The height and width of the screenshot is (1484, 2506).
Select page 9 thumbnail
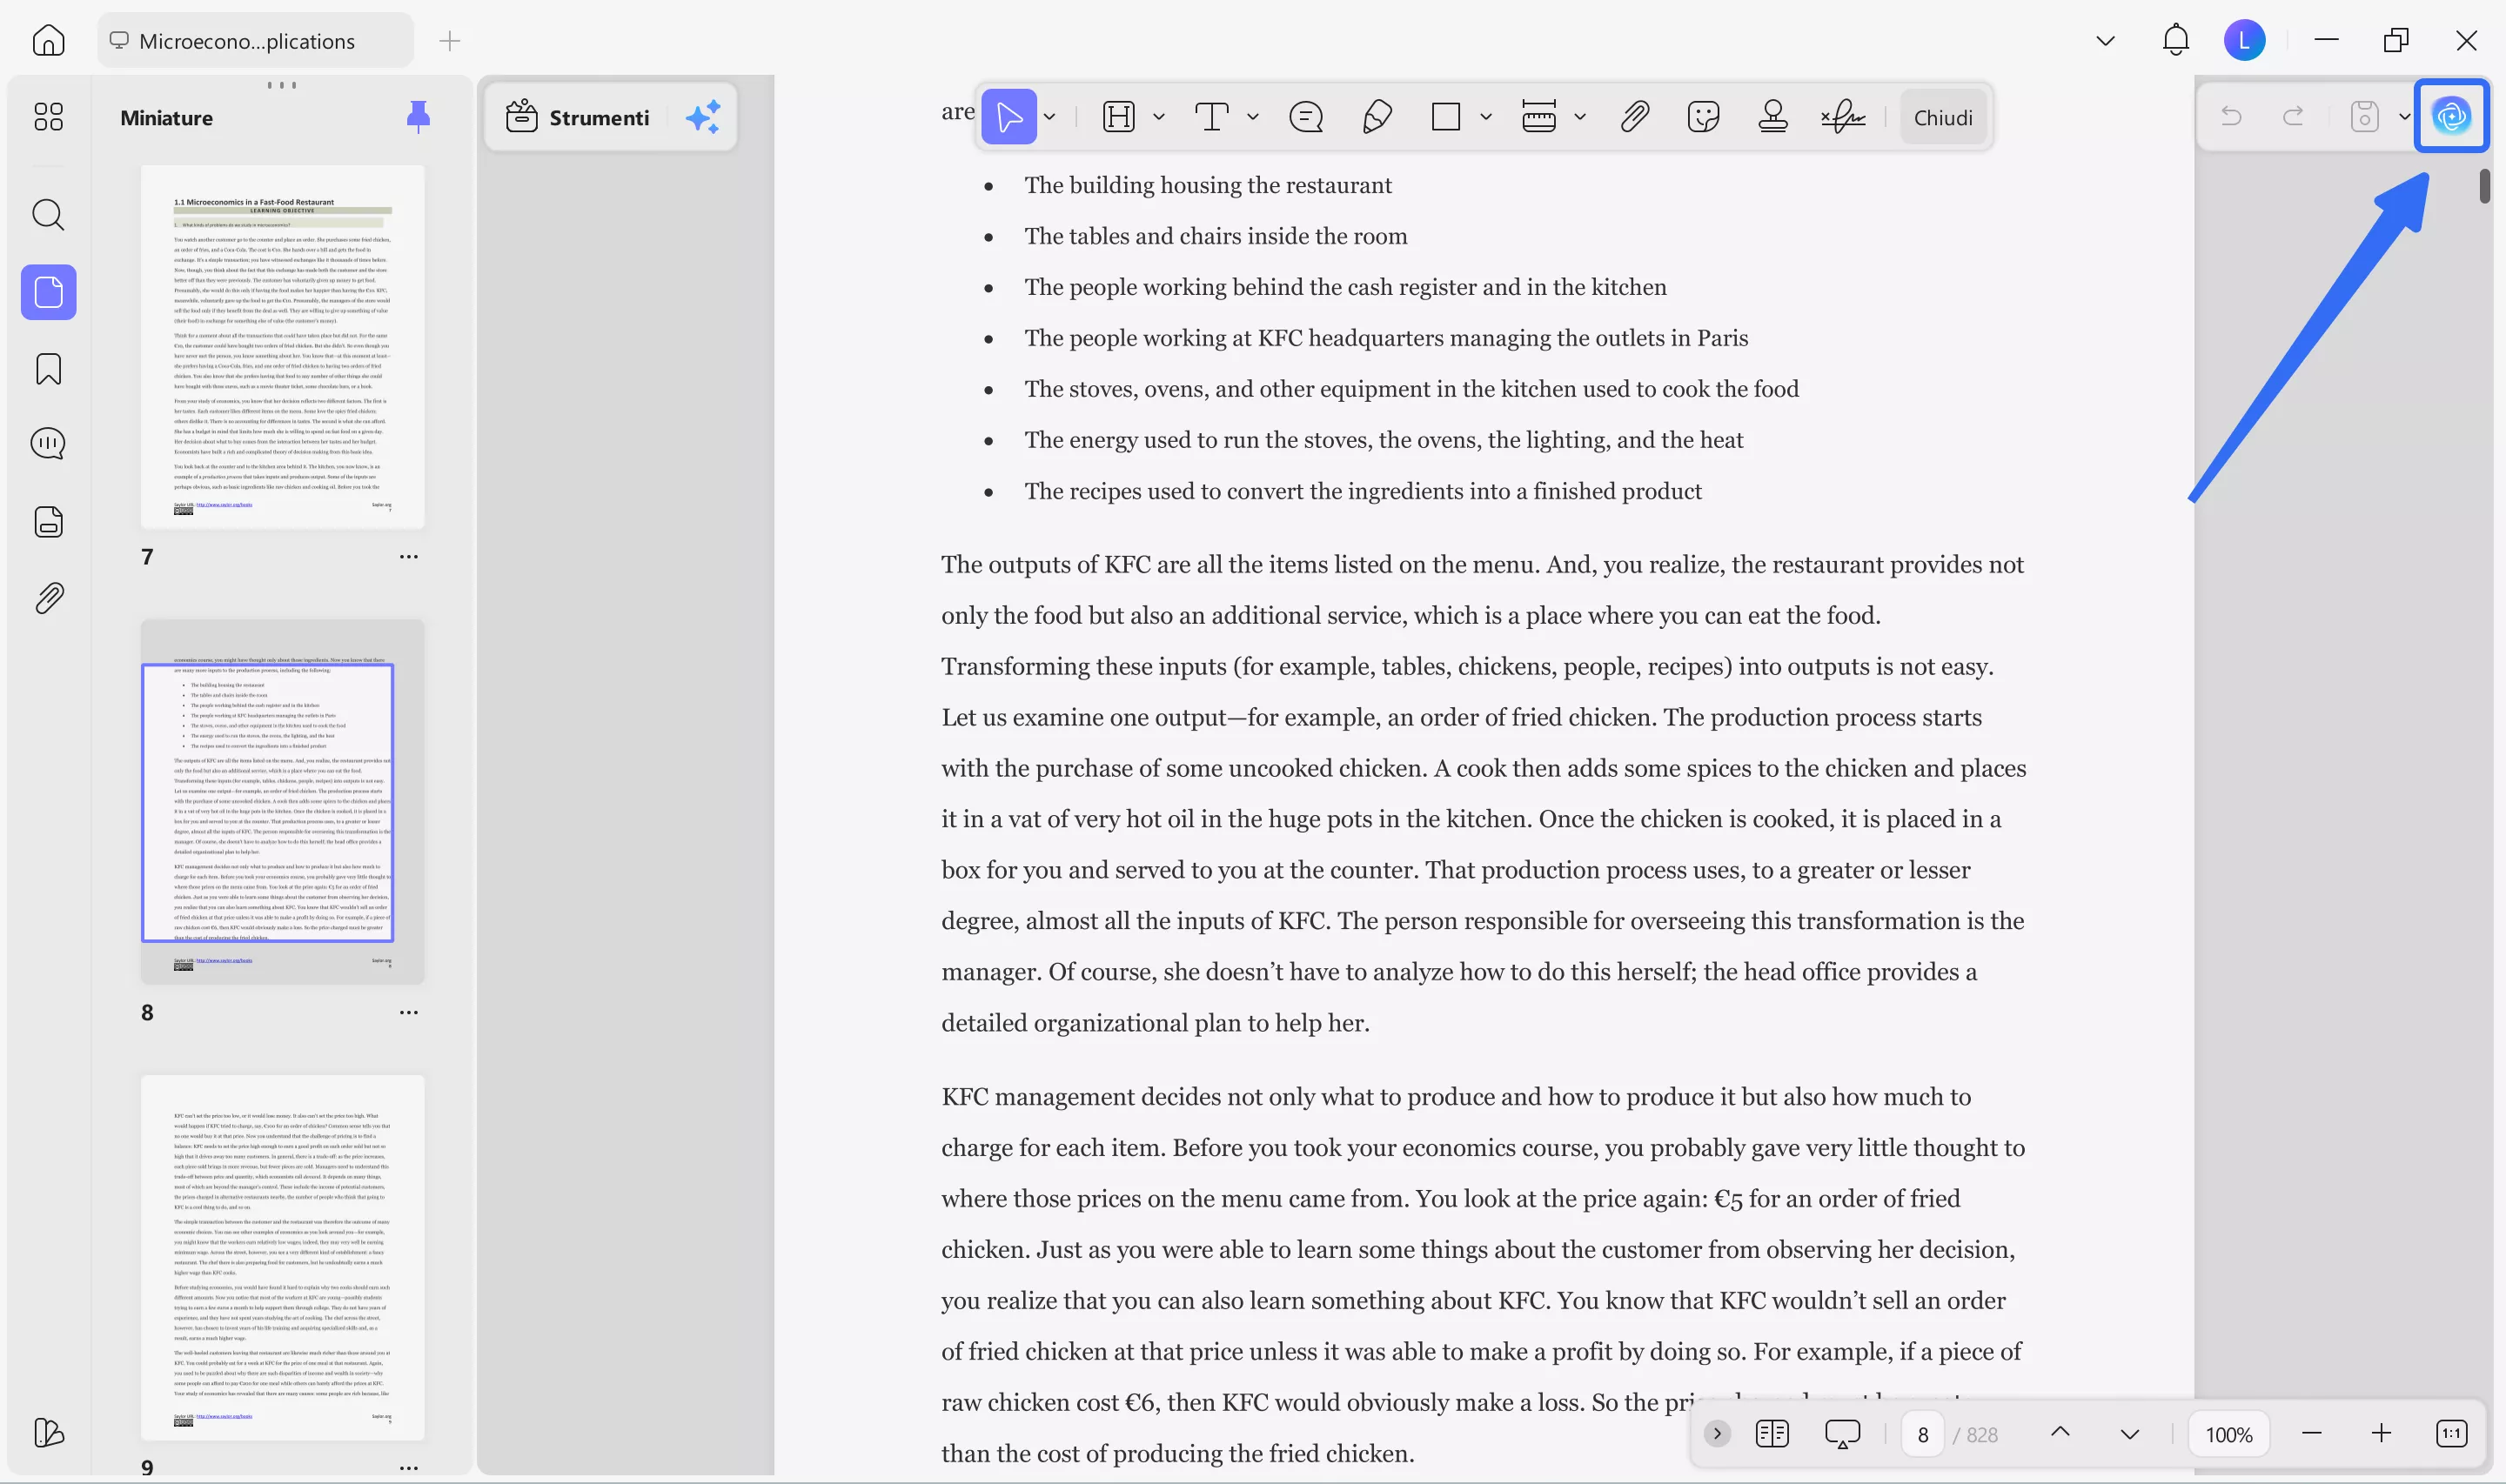(283, 1258)
